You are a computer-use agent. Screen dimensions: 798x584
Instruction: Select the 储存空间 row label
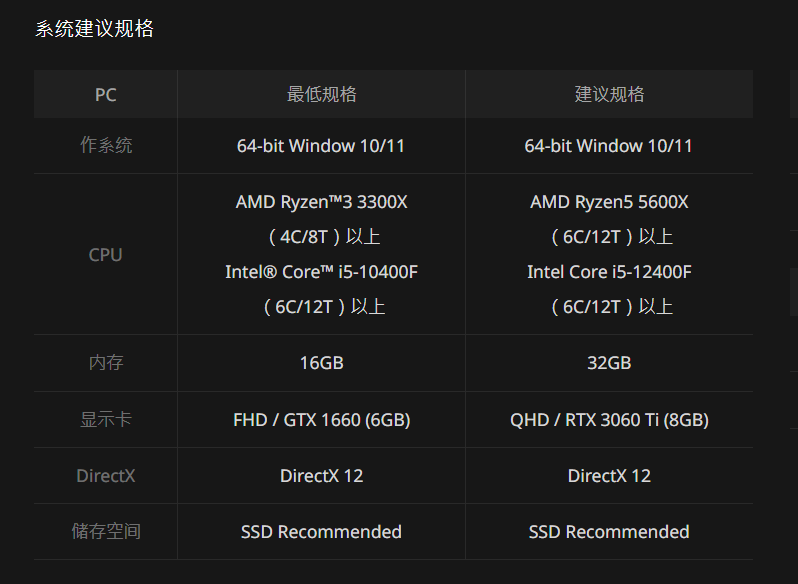click(x=105, y=532)
